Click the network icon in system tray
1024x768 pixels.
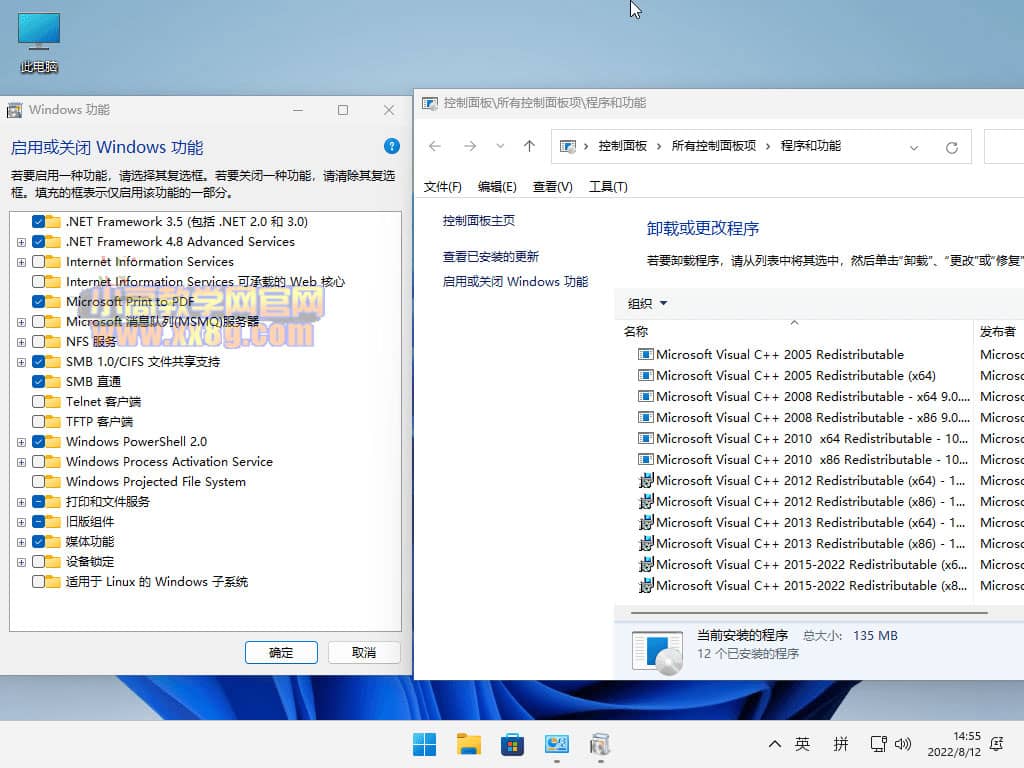(x=877, y=744)
